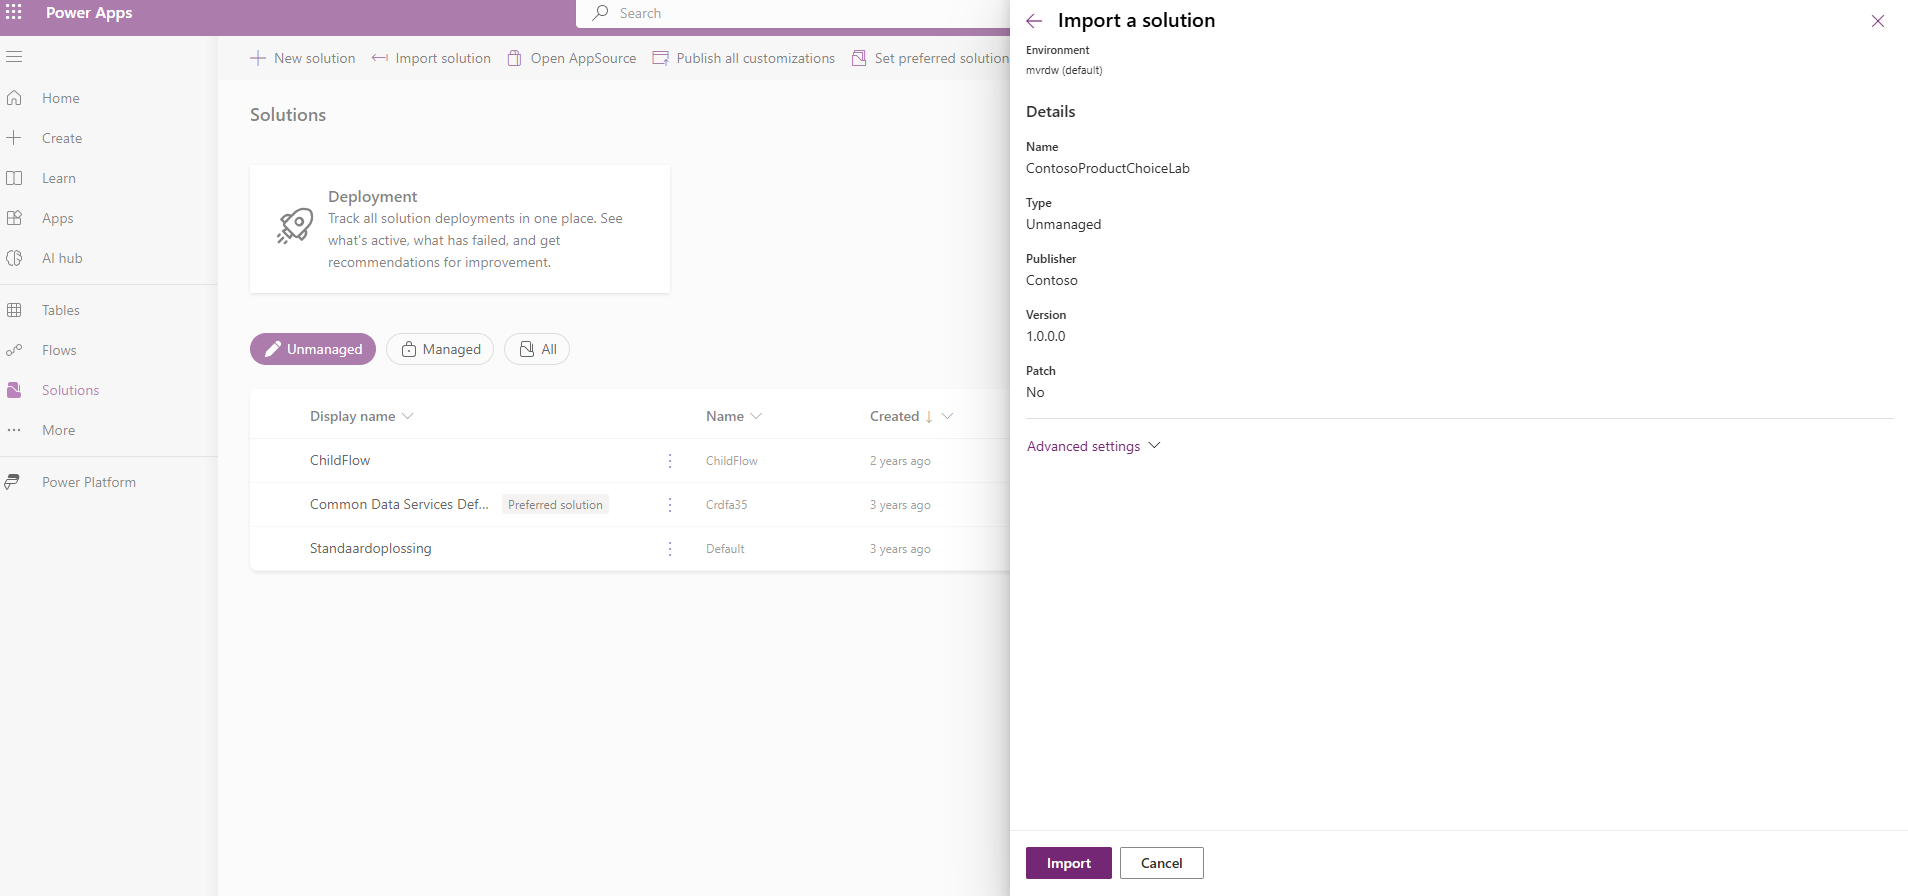This screenshot has height=896, width=1908.
Task: Click the Tables grid icon in the sidebar
Action: point(14,310)
